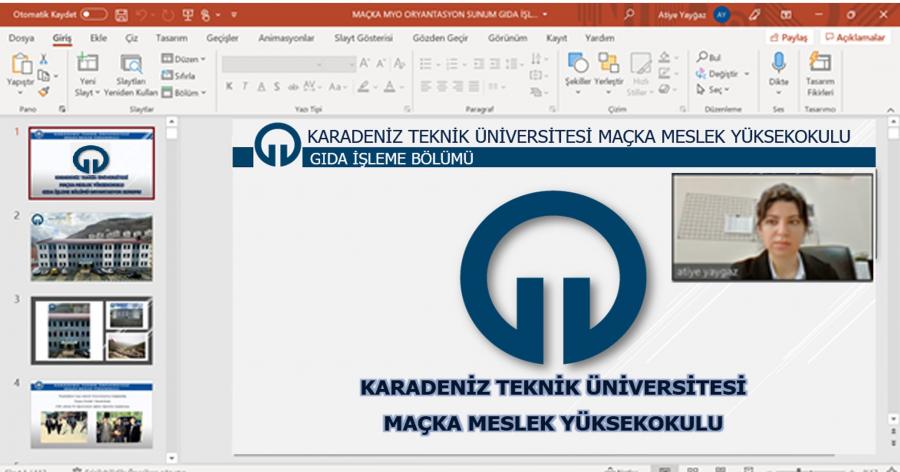900x472 pixels.
Task: Click the Paylaş share button
Action: 789,38
